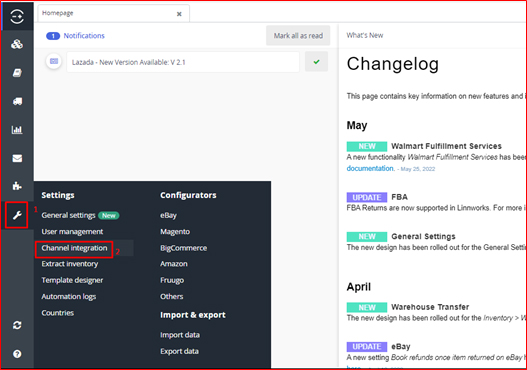527x370 pixels.
Task: Click the What's New panel title
Action: [365, 35]
